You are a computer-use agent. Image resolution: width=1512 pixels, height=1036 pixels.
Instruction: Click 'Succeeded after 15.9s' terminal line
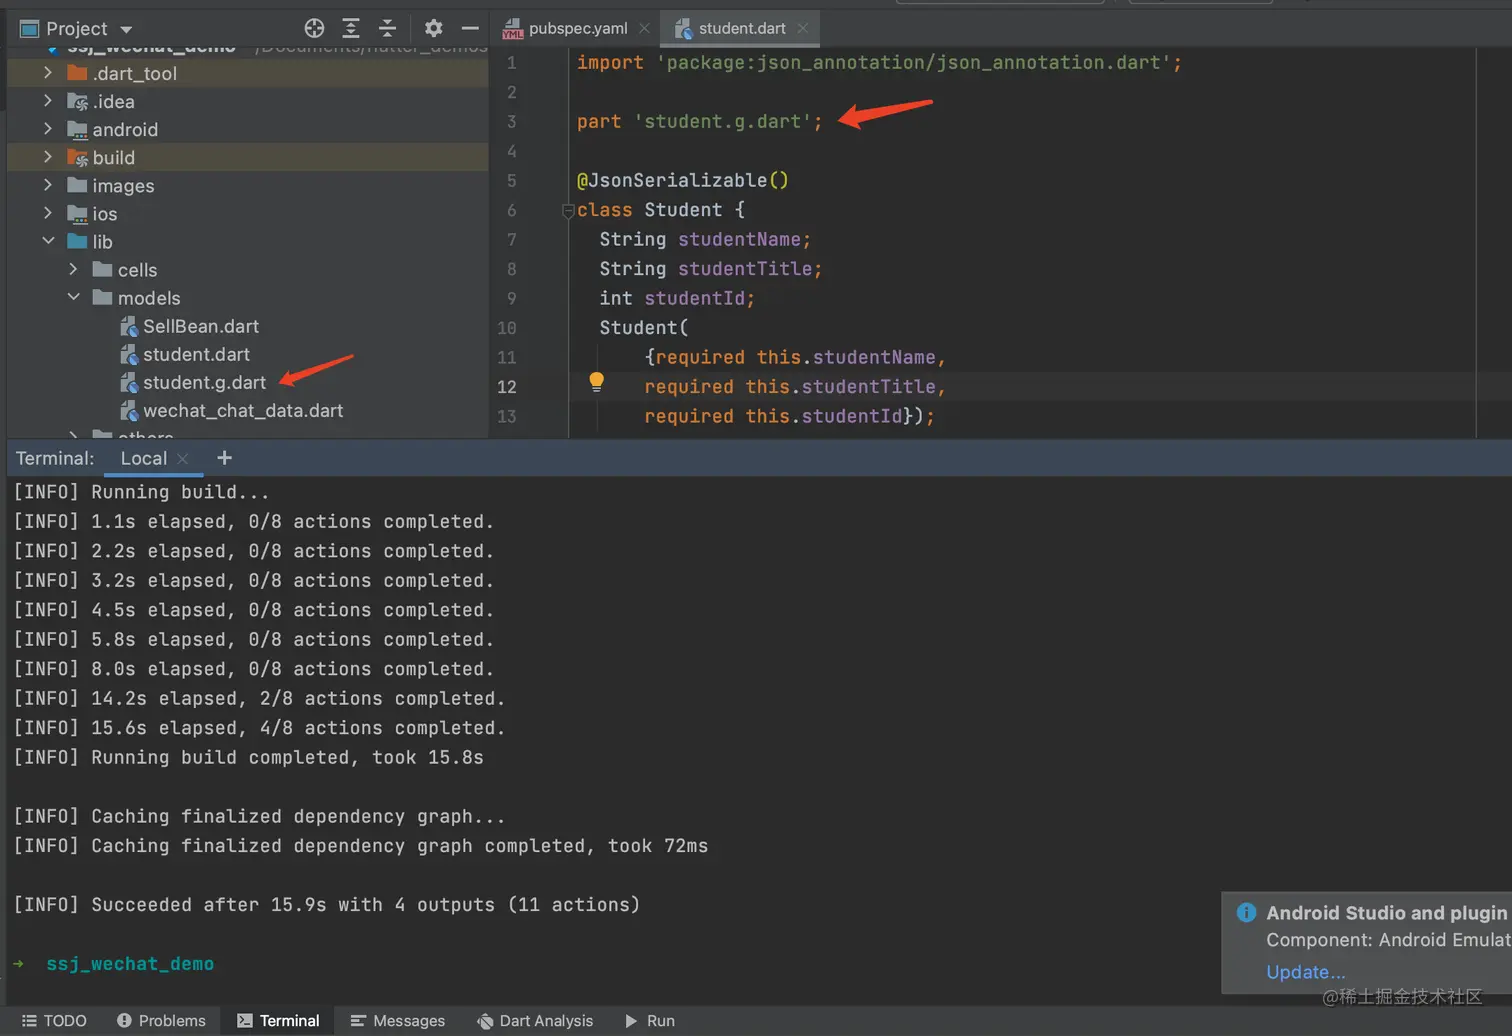pyautogui.click(x=326, y=904)
